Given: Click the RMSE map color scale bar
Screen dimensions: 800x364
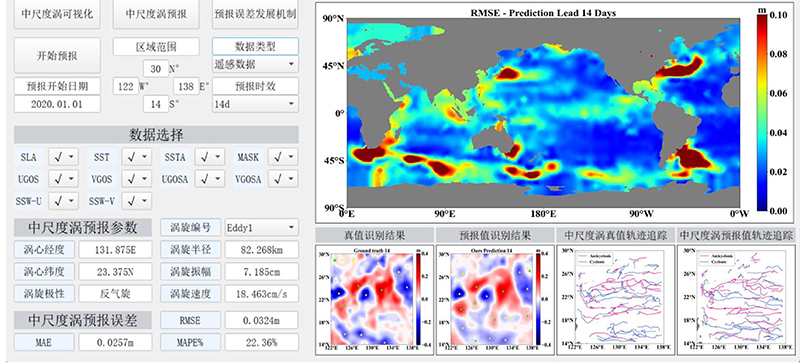Looking at the screenshot, I should pyautogui.click(x=762, y=112).
